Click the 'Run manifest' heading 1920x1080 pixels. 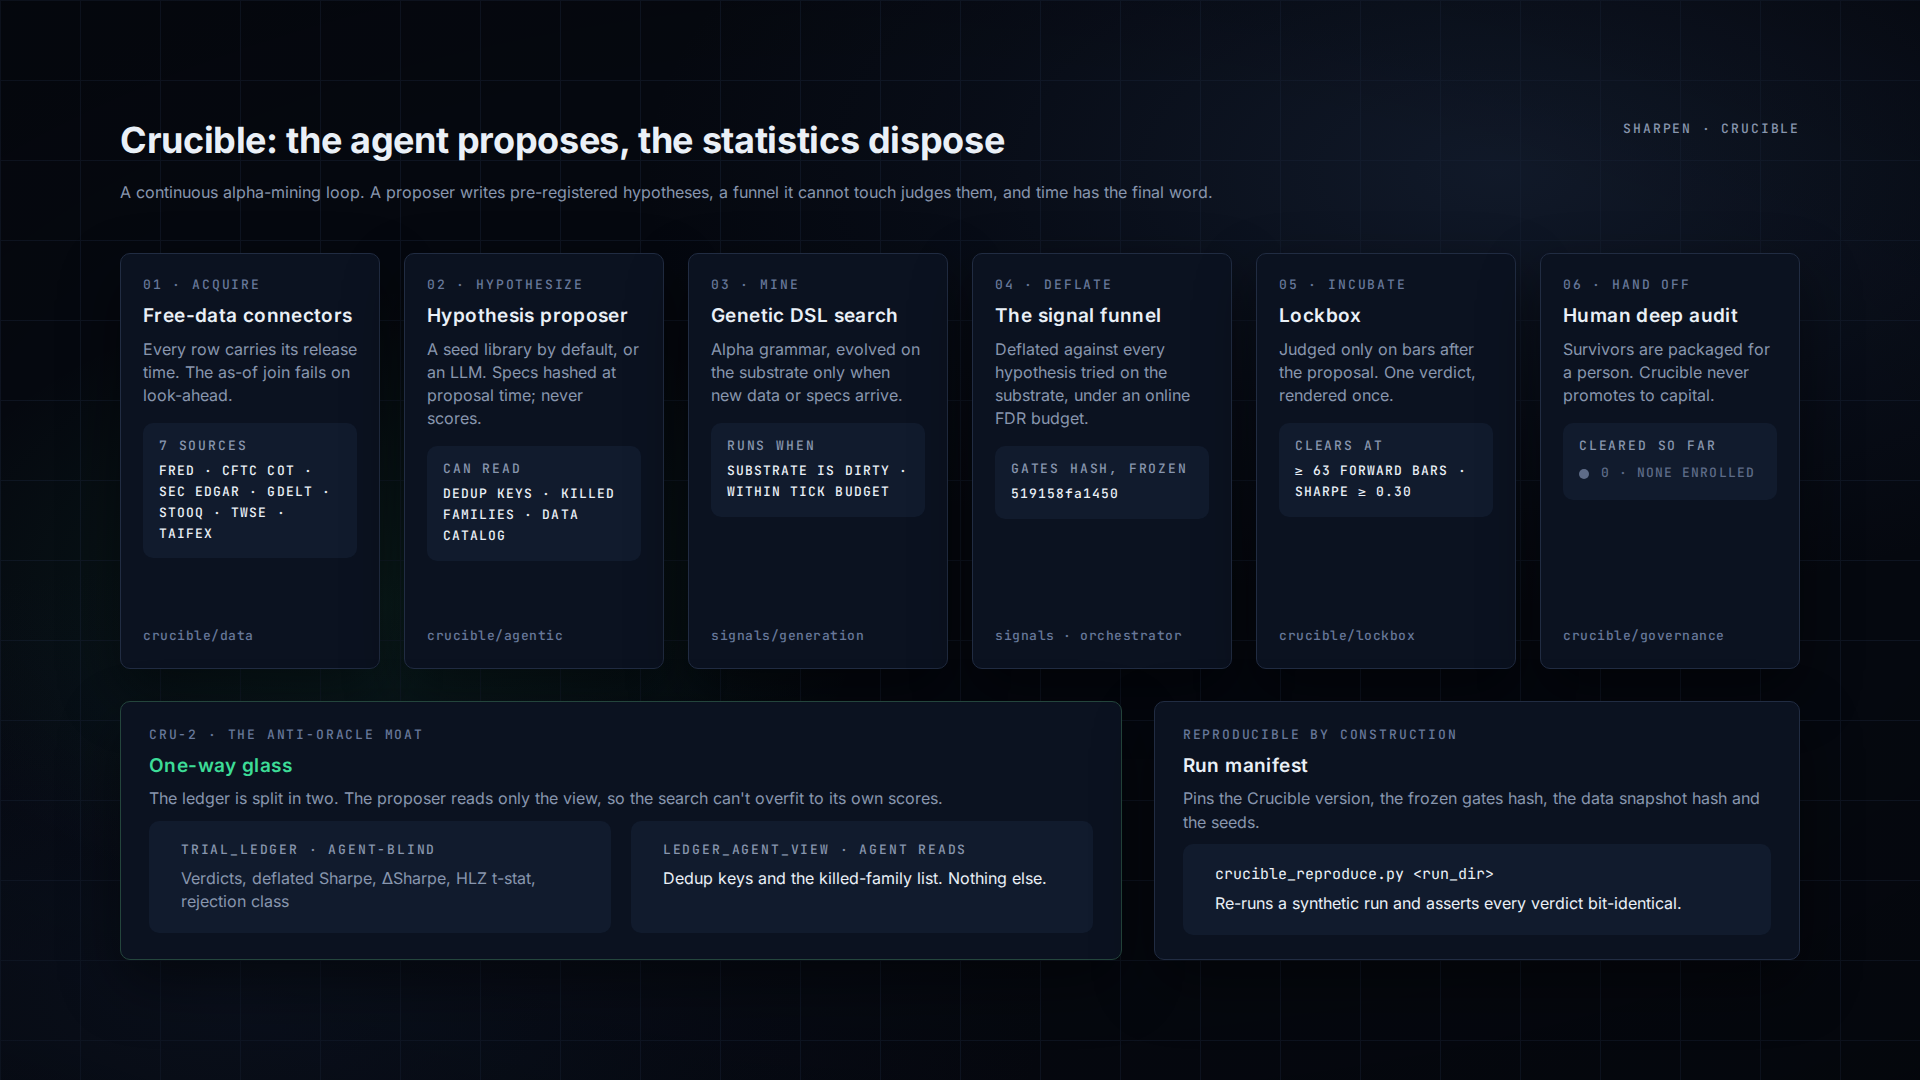(1245, 765)
